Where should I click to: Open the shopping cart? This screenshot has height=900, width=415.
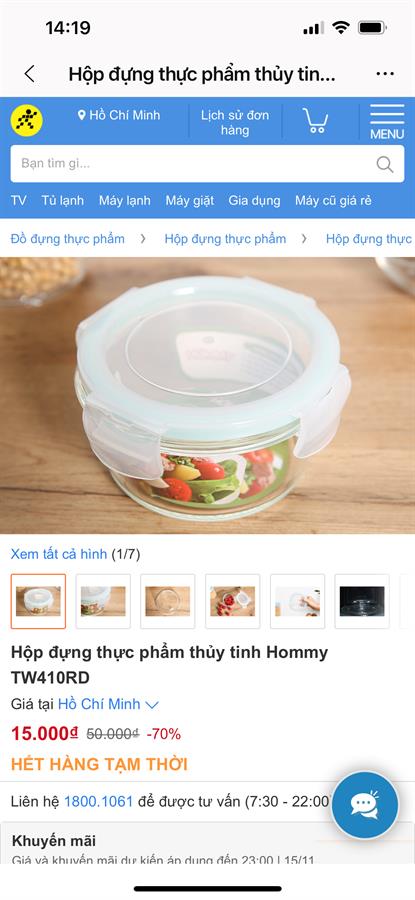(x=315, y=121)
